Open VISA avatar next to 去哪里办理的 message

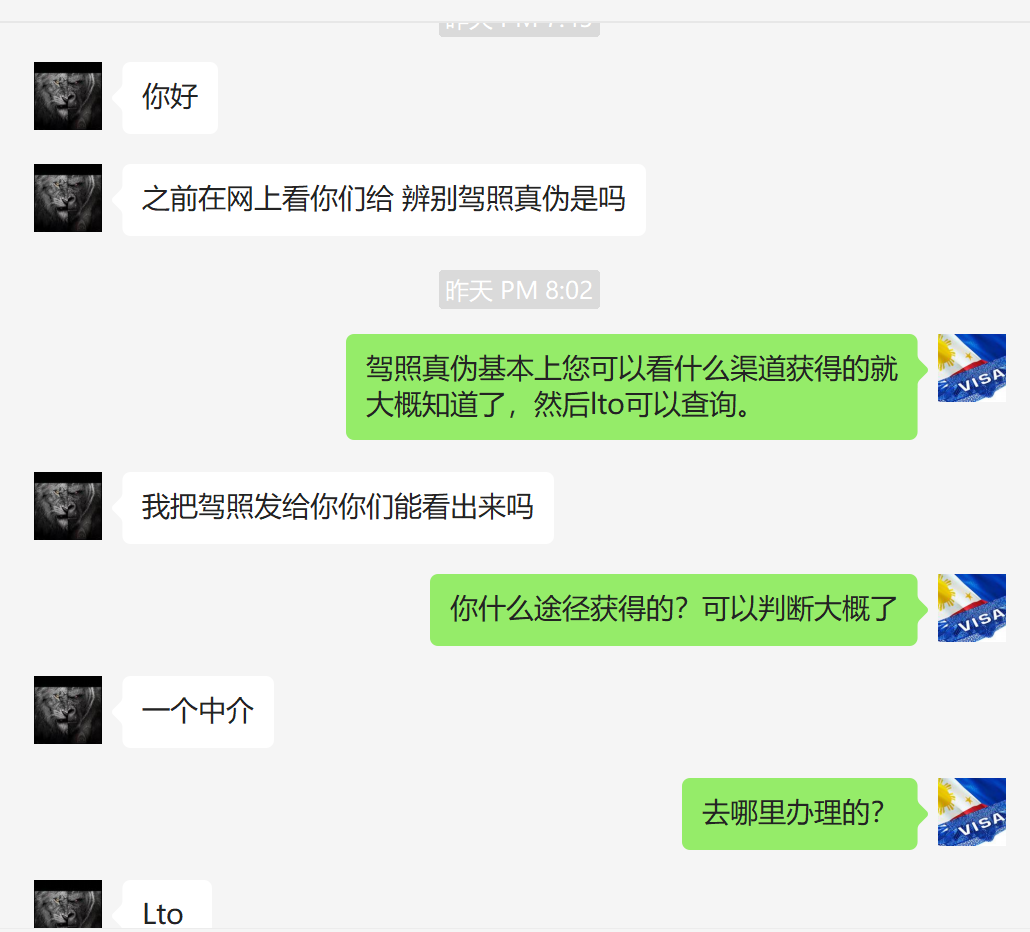pyautogui.click(x=972, y=812)
